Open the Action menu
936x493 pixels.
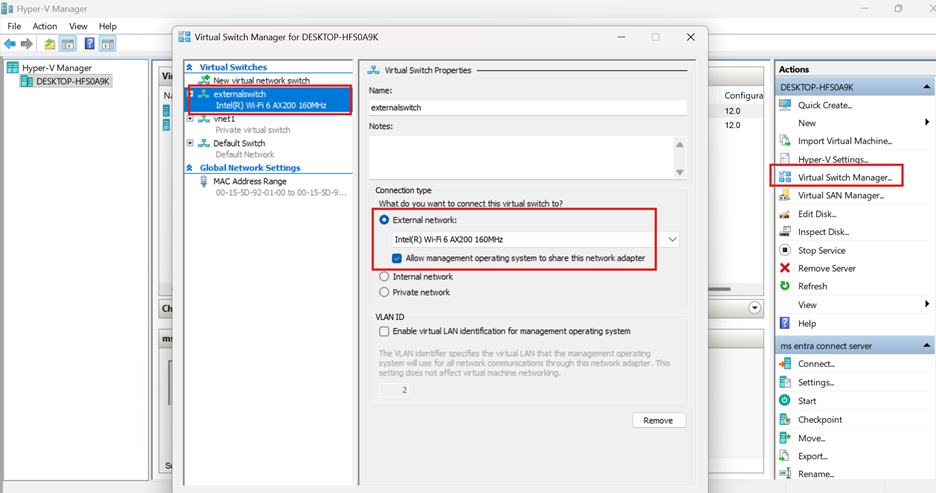[x=44, y=26]
